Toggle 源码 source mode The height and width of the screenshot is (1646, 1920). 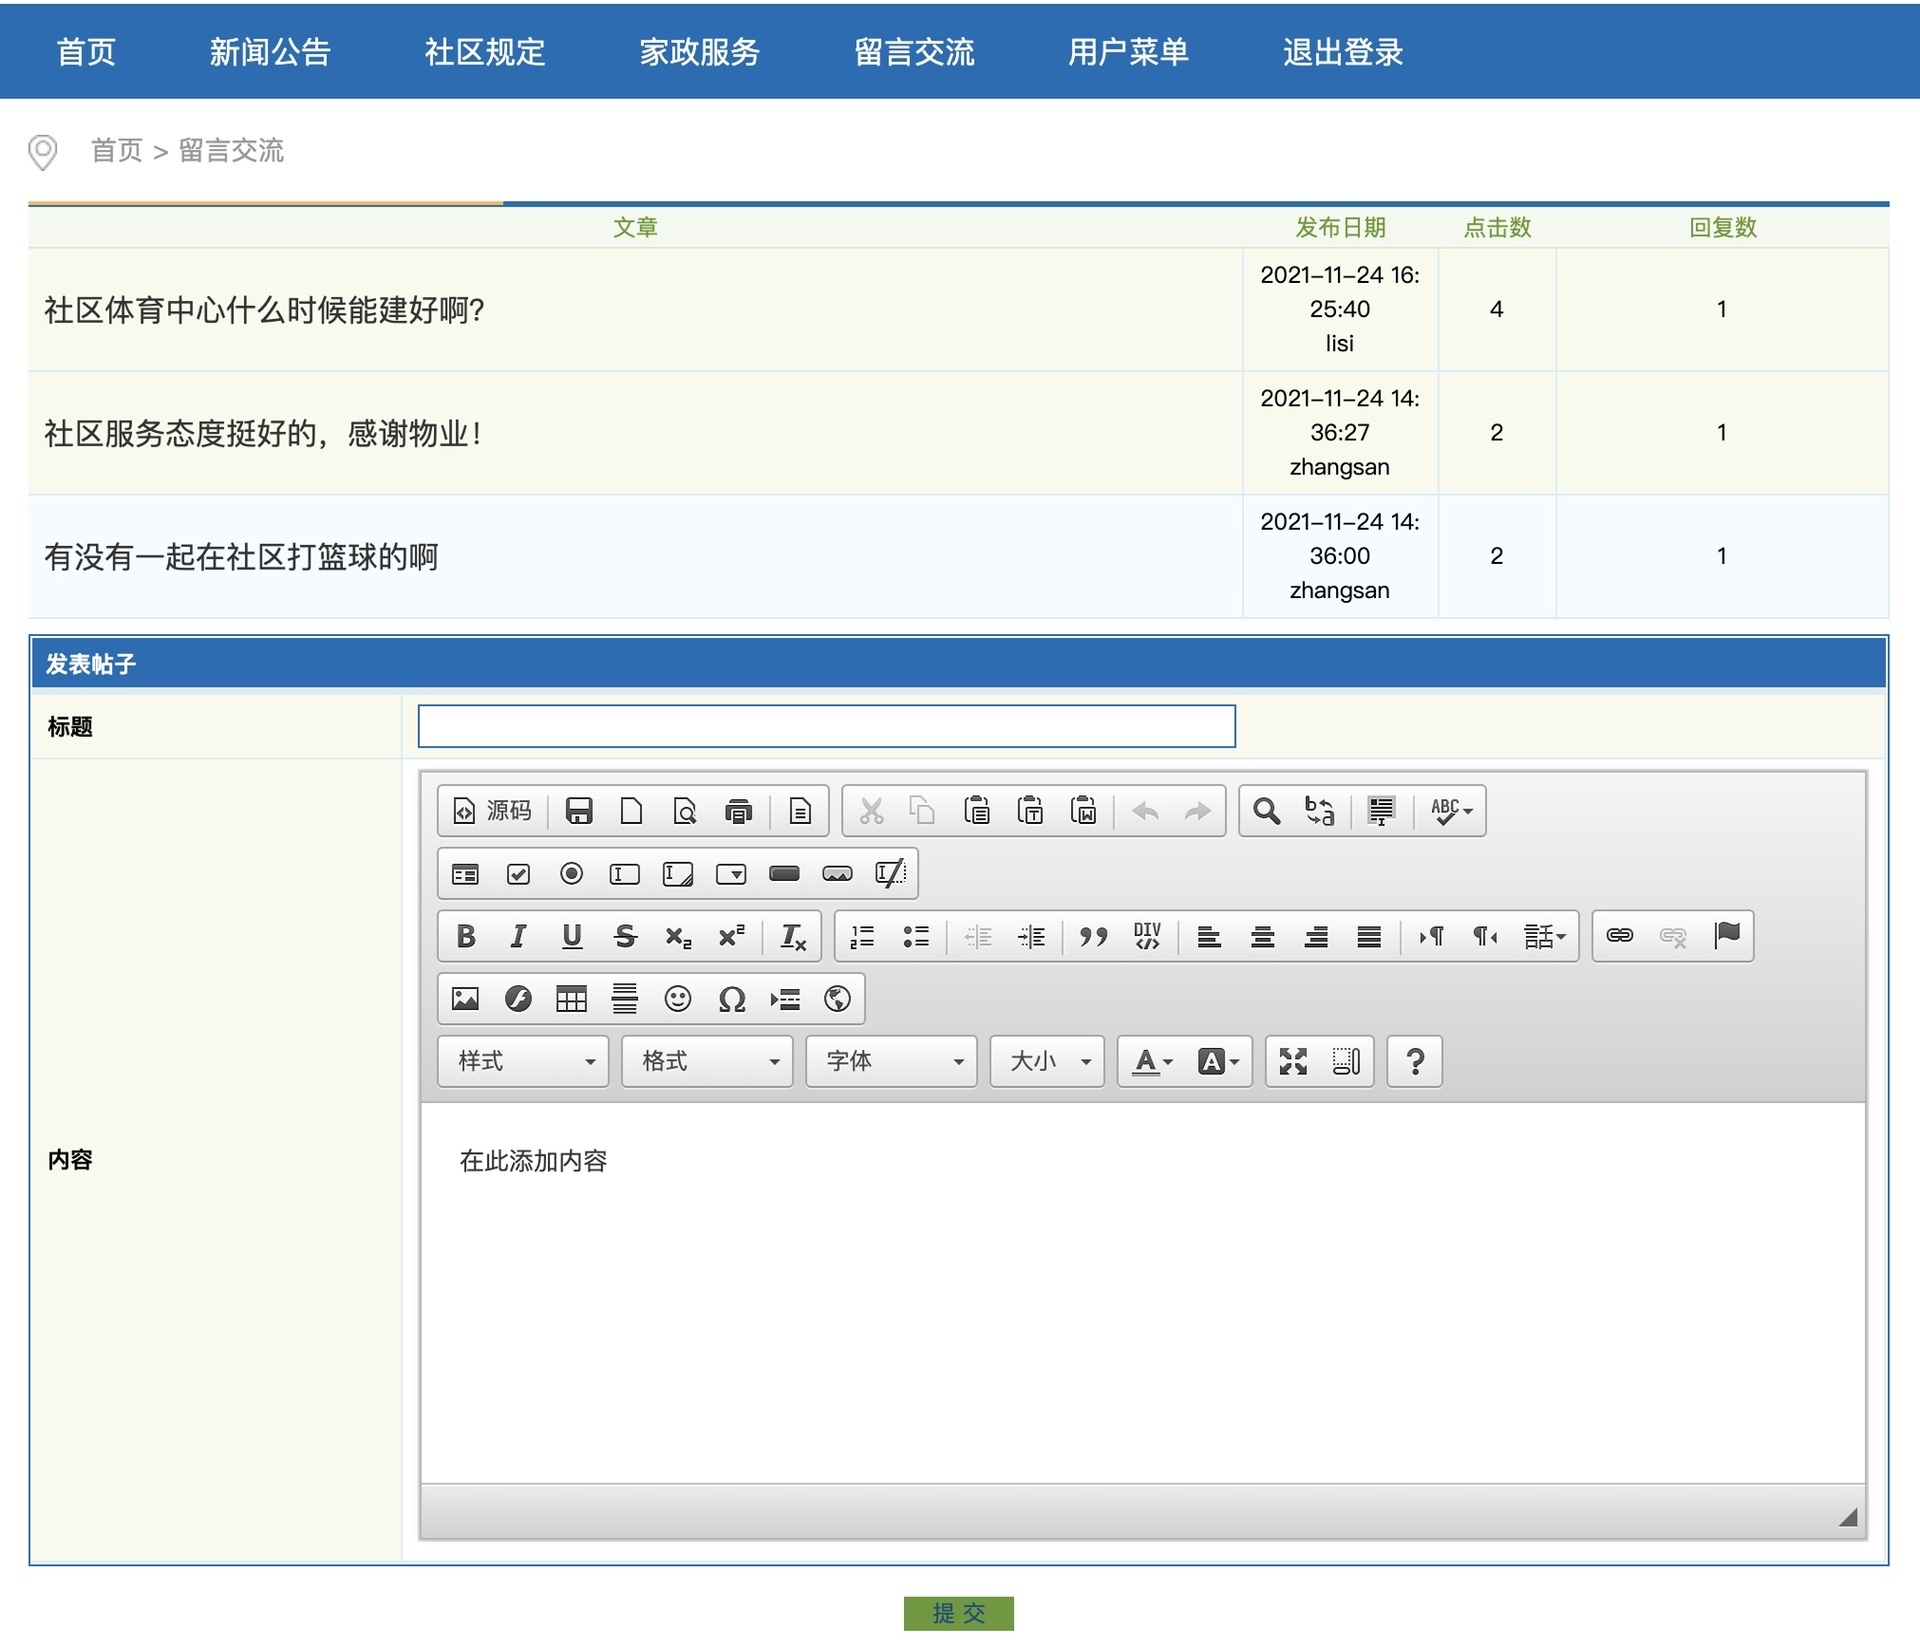493,810
